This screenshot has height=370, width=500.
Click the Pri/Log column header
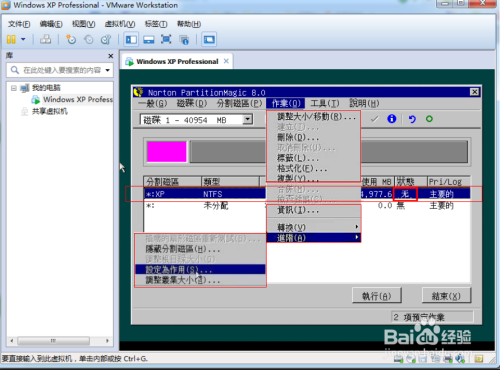[x=449, y=181]
